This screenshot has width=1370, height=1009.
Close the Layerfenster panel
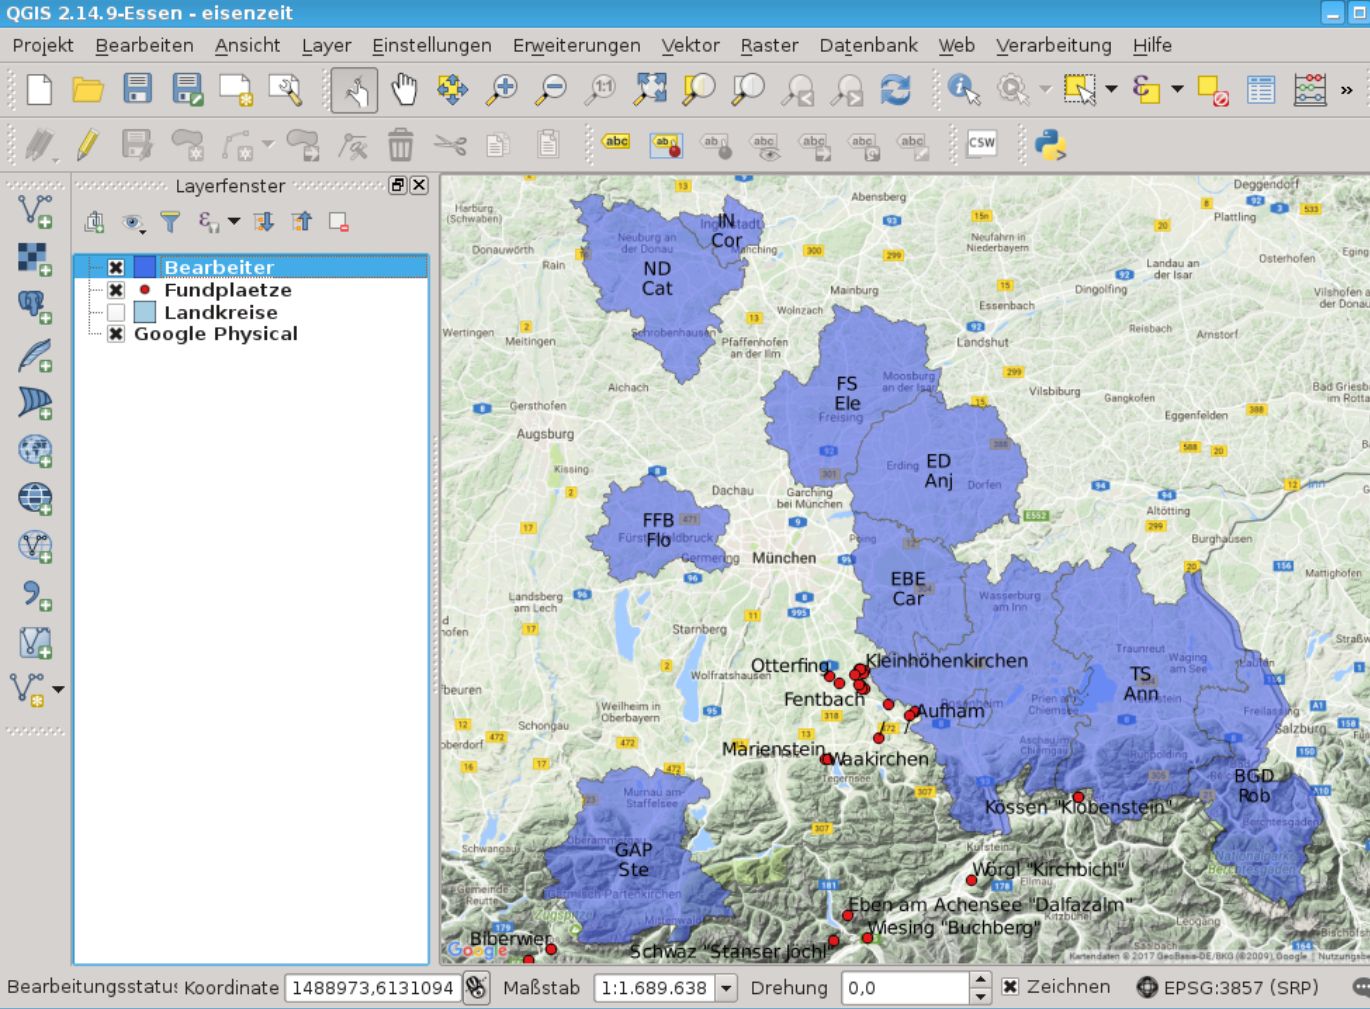pos(419,185)
